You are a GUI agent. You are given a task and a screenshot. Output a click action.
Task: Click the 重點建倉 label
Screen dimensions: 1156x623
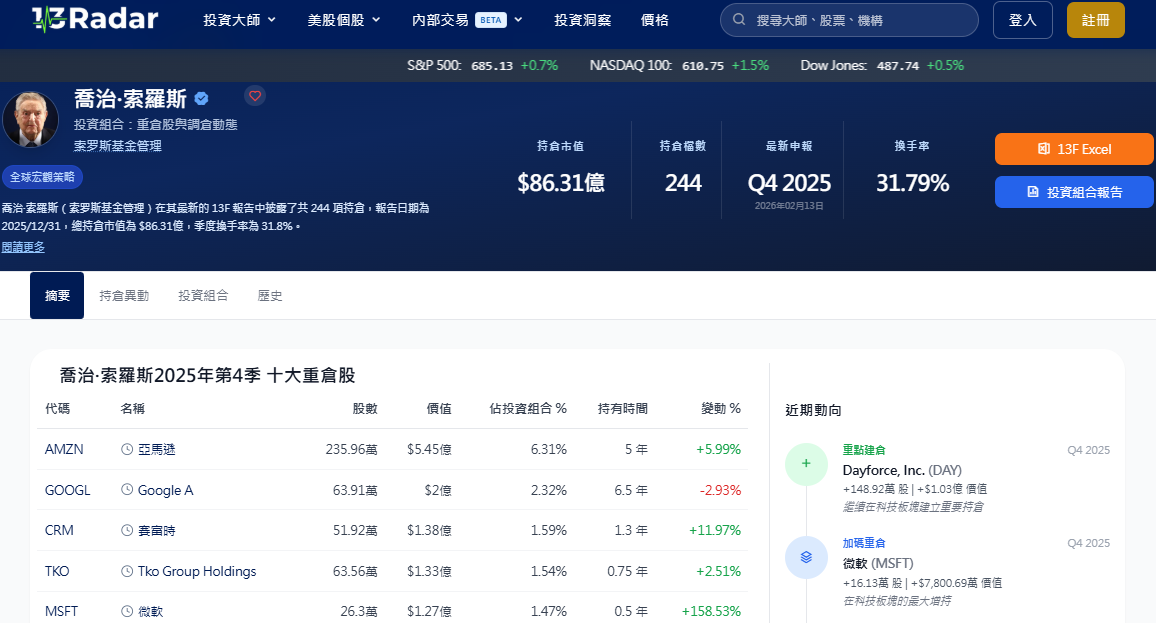(864, 450)
